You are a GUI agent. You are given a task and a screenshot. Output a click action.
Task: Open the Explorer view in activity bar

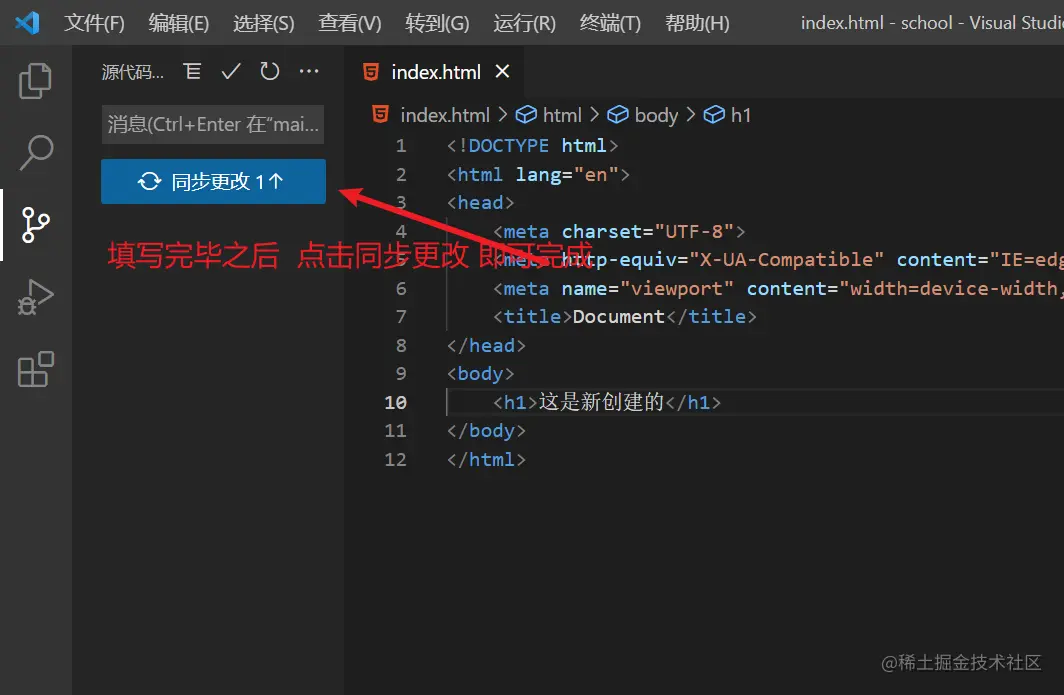click(35, 81)
